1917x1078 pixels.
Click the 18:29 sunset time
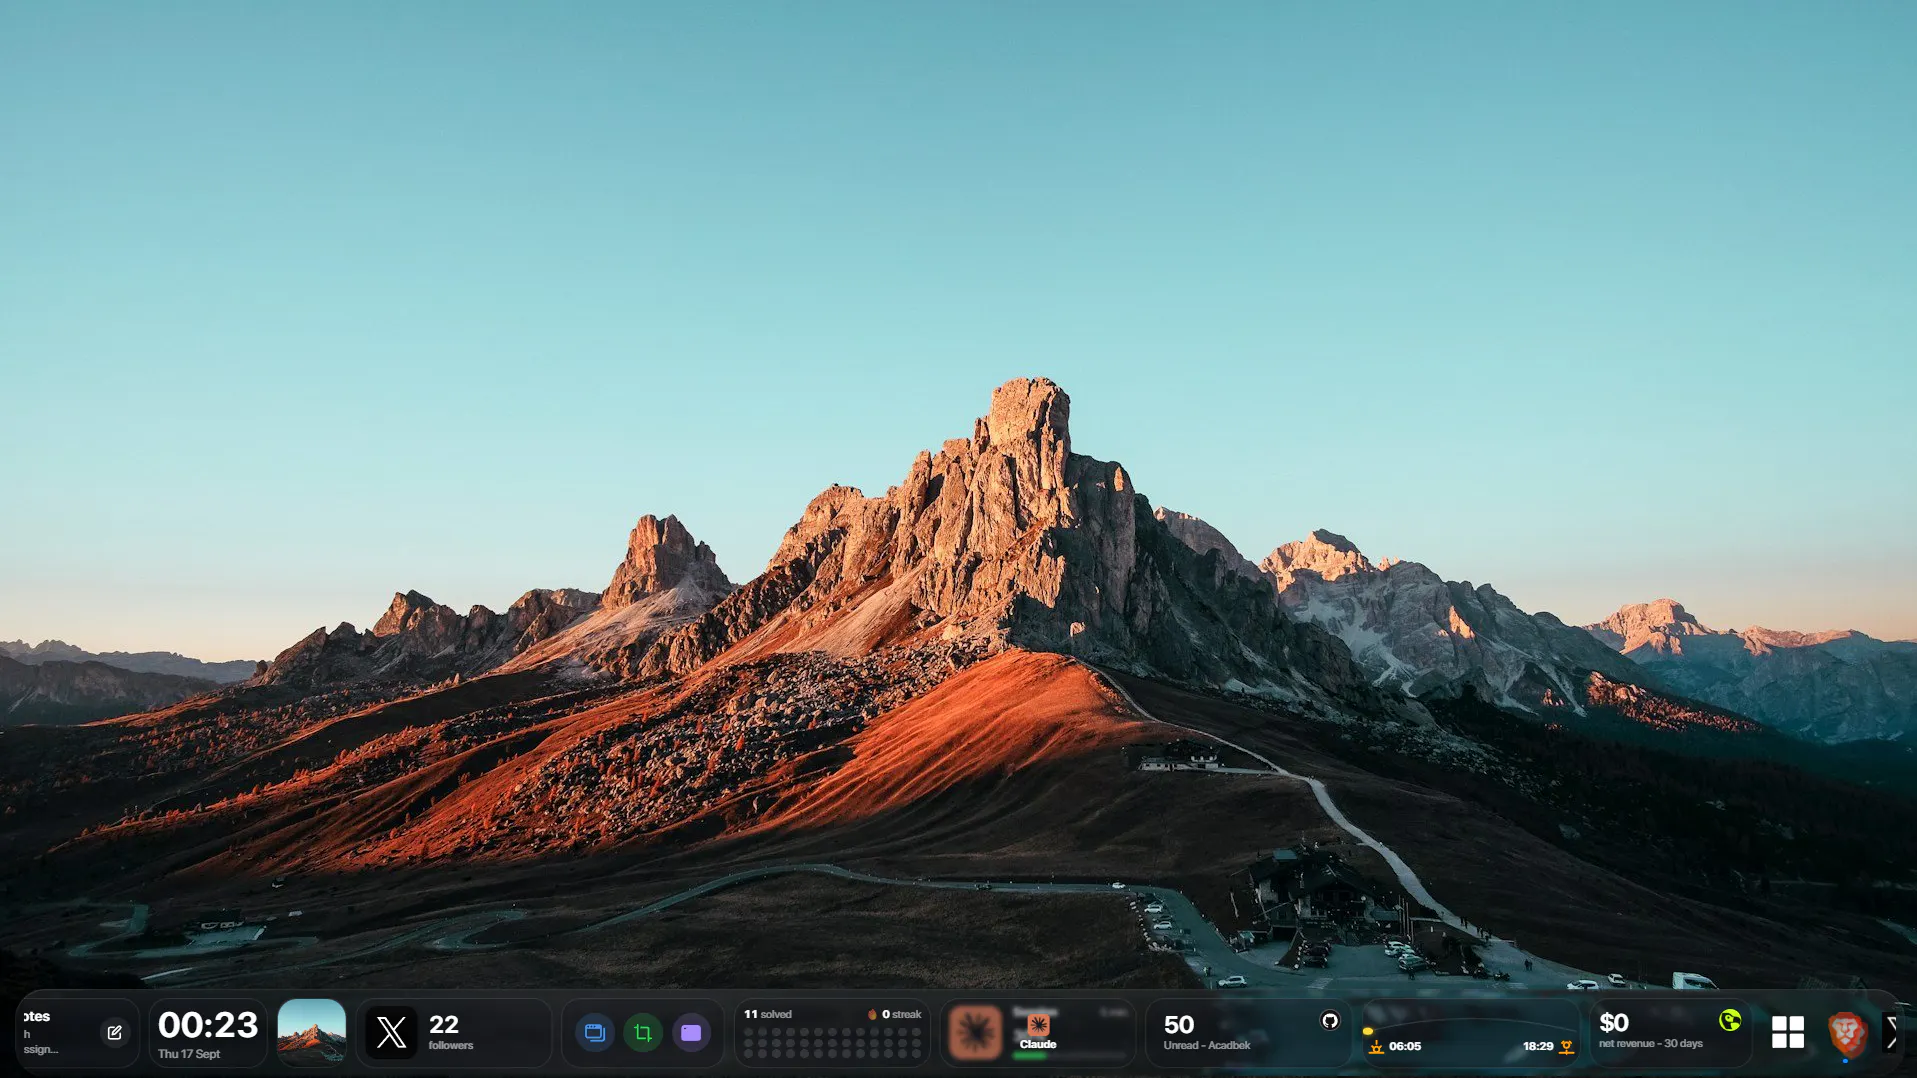tap(1538, 1046)
